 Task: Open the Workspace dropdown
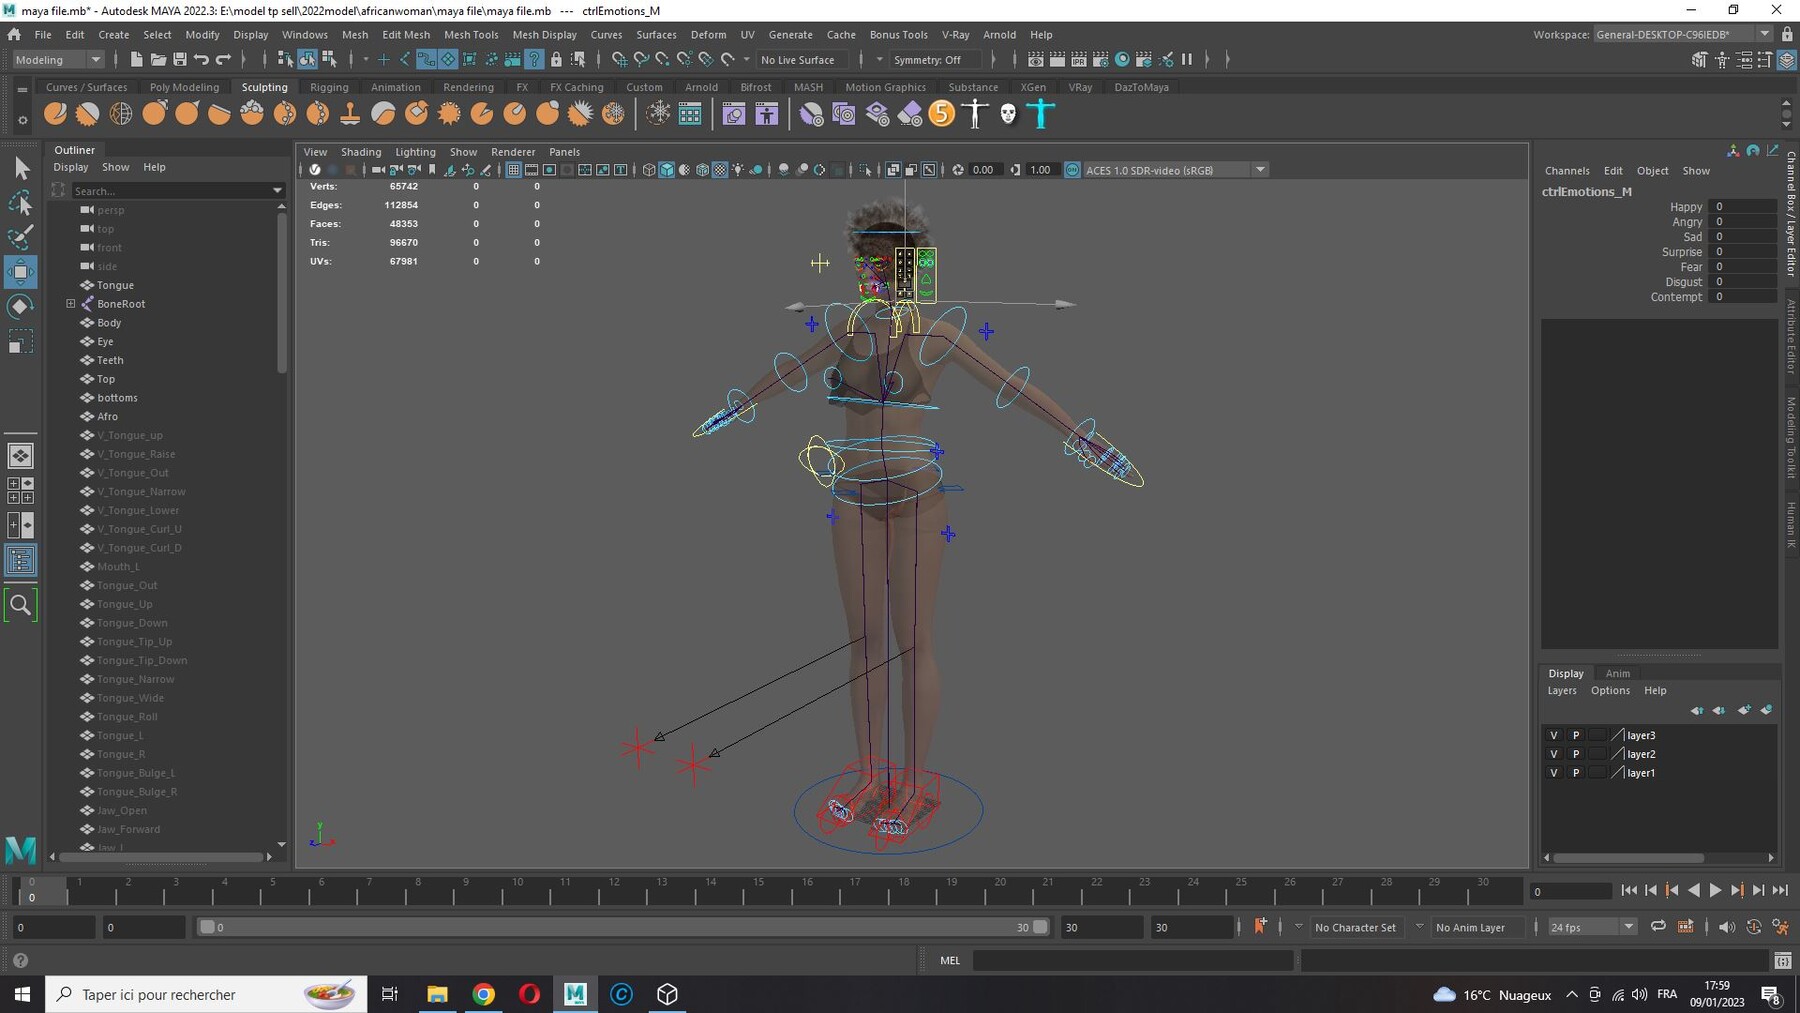tap(1683, 34)
